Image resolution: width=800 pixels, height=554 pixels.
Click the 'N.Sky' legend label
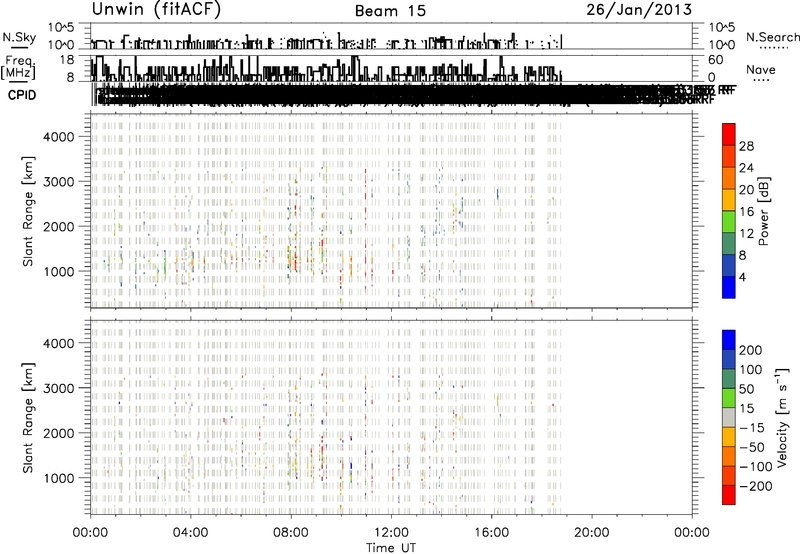[19, 37]
